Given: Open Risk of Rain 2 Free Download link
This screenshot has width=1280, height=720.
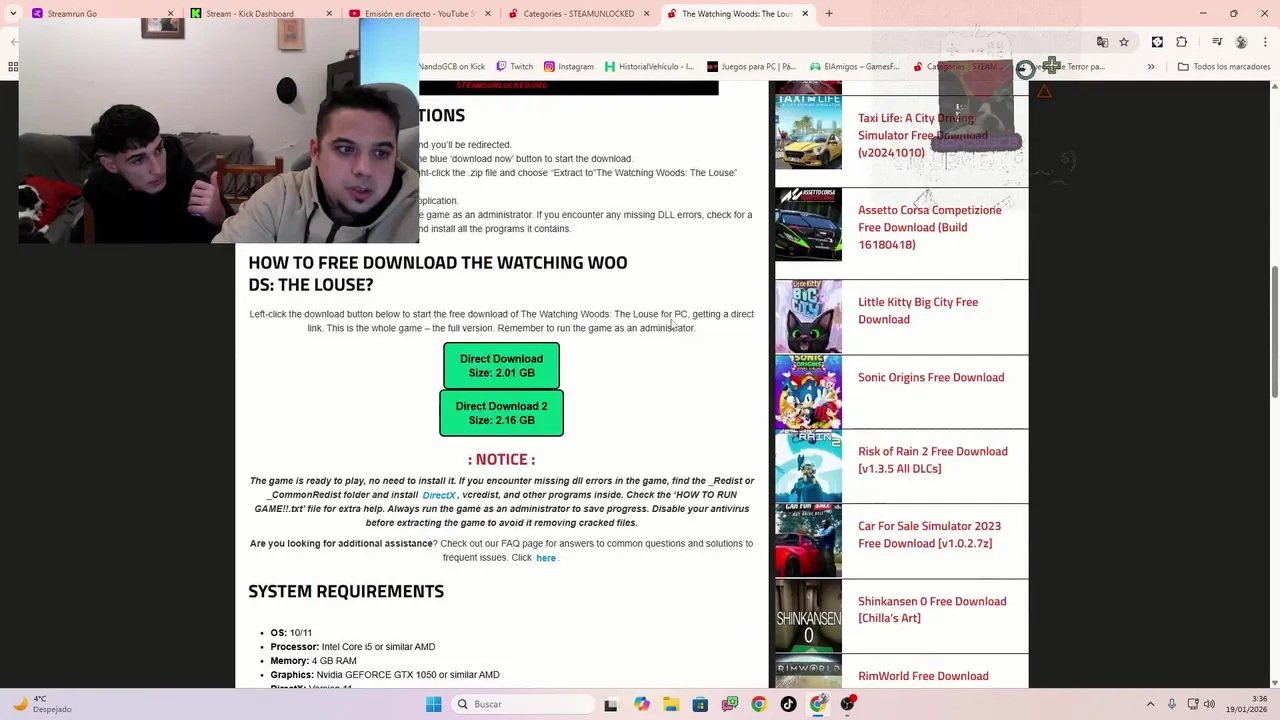Looking at the screenshot, I should (x=933, y=460).
